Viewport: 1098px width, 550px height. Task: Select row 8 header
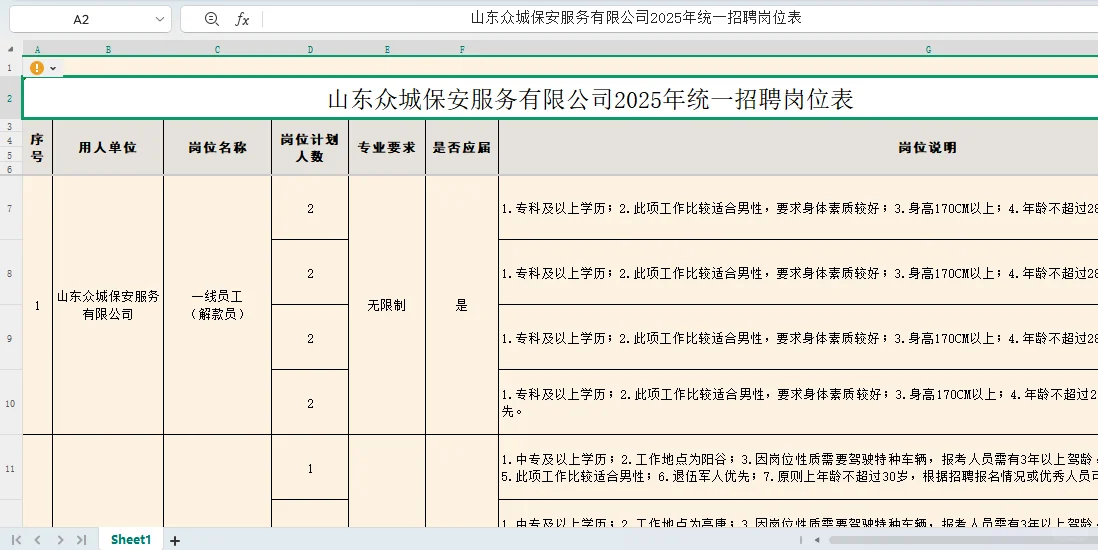10,273
